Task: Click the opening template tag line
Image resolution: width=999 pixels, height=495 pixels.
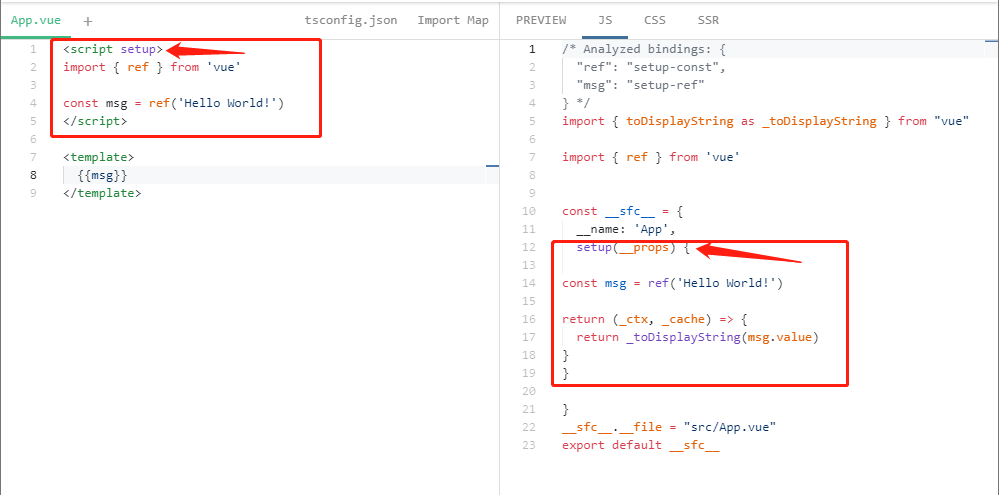Action: pyautogui.click(x=99, y=157)
